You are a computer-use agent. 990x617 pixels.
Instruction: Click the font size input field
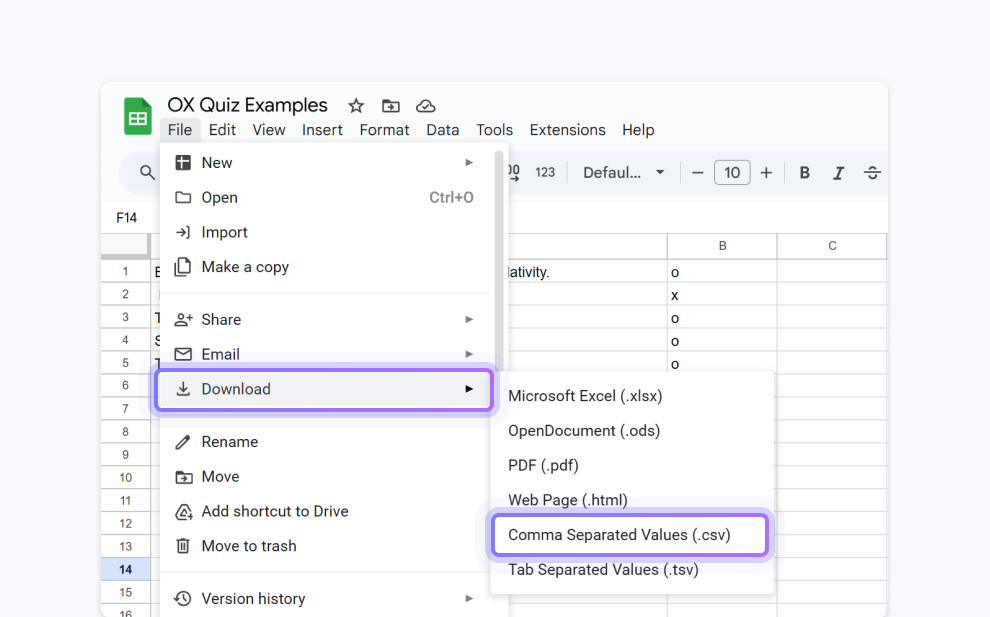732,173
